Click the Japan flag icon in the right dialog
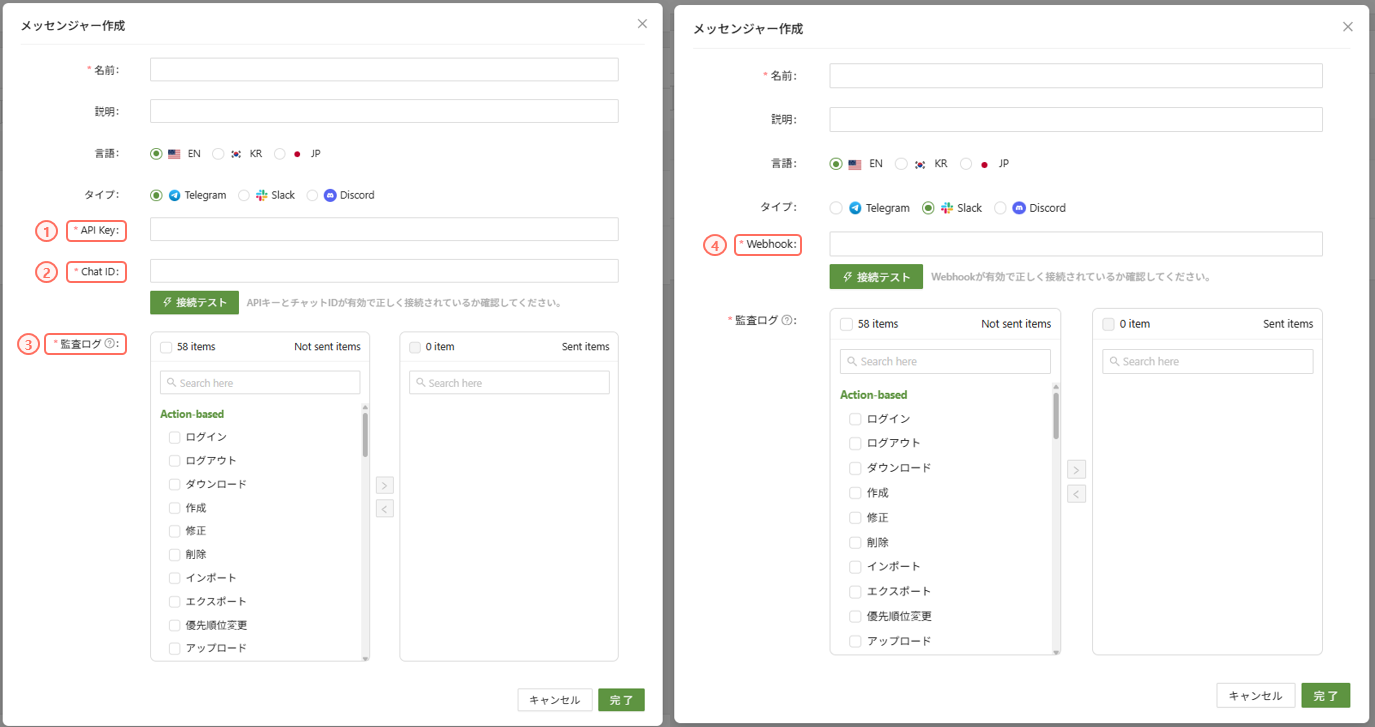This screenshot has height=727, width=1375. pyautogui.click(x=984, y=164)
